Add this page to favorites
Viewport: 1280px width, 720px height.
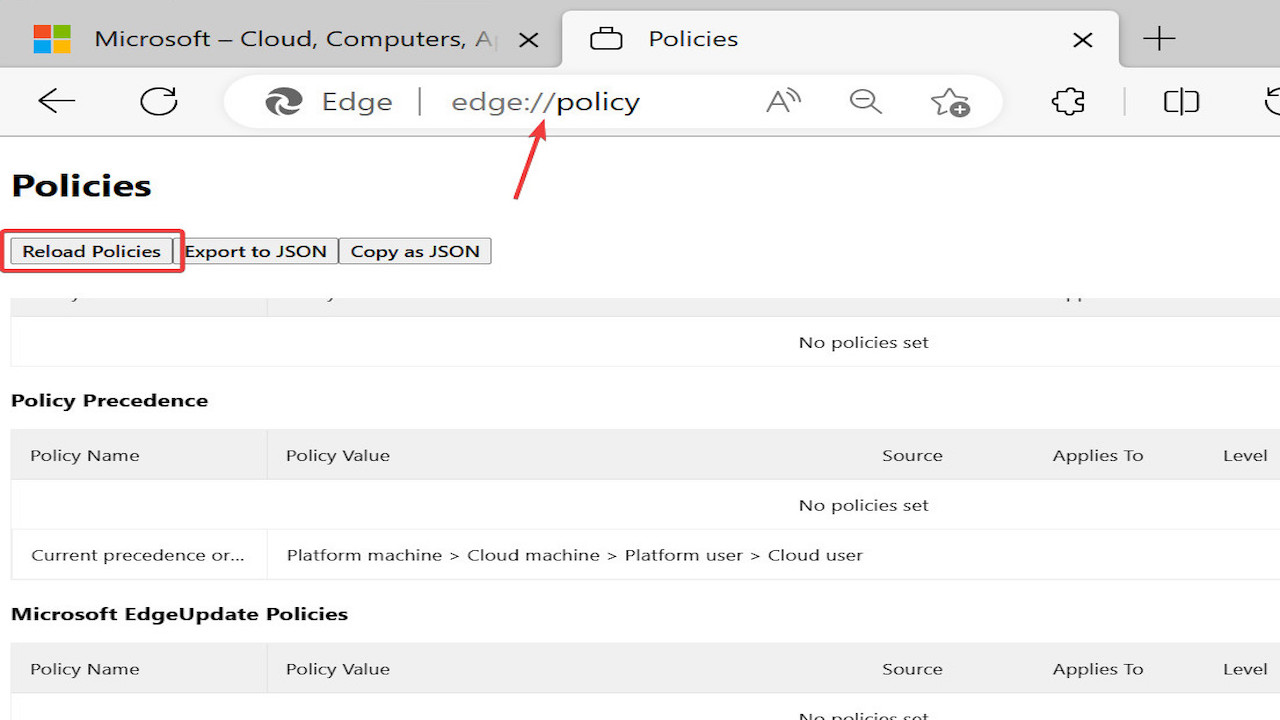948,101
